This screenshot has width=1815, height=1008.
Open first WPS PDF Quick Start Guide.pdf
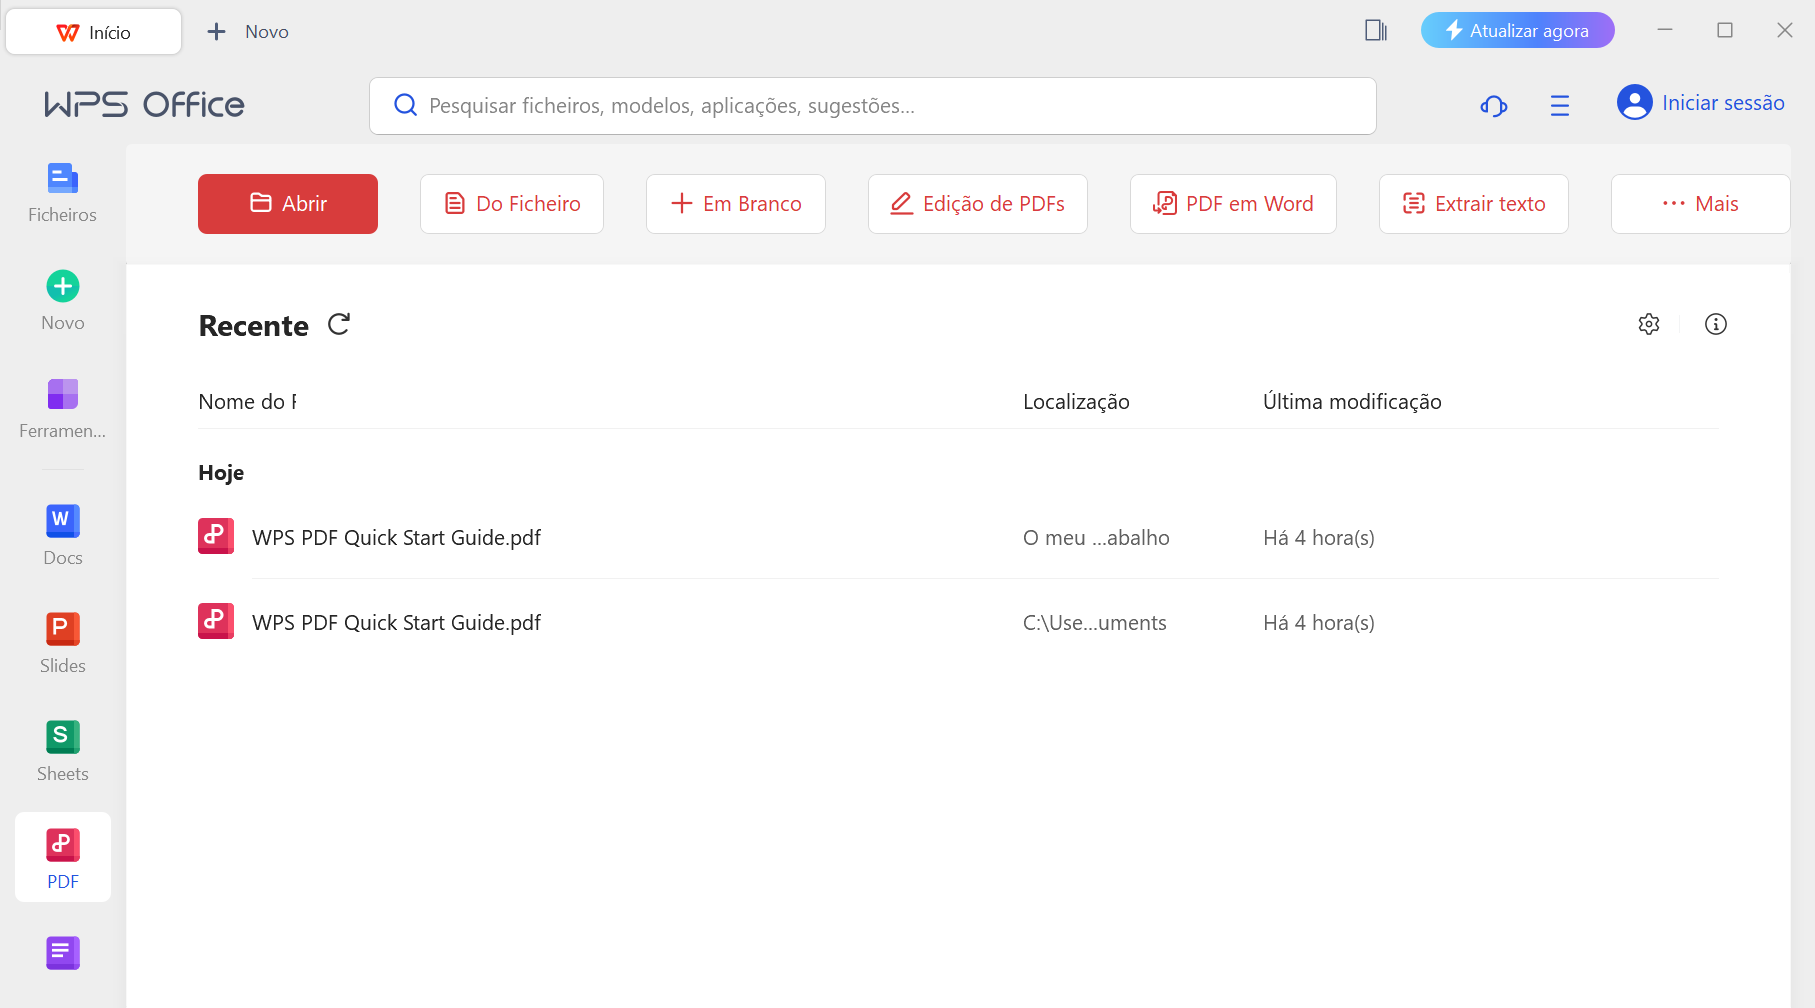(396, 538)
